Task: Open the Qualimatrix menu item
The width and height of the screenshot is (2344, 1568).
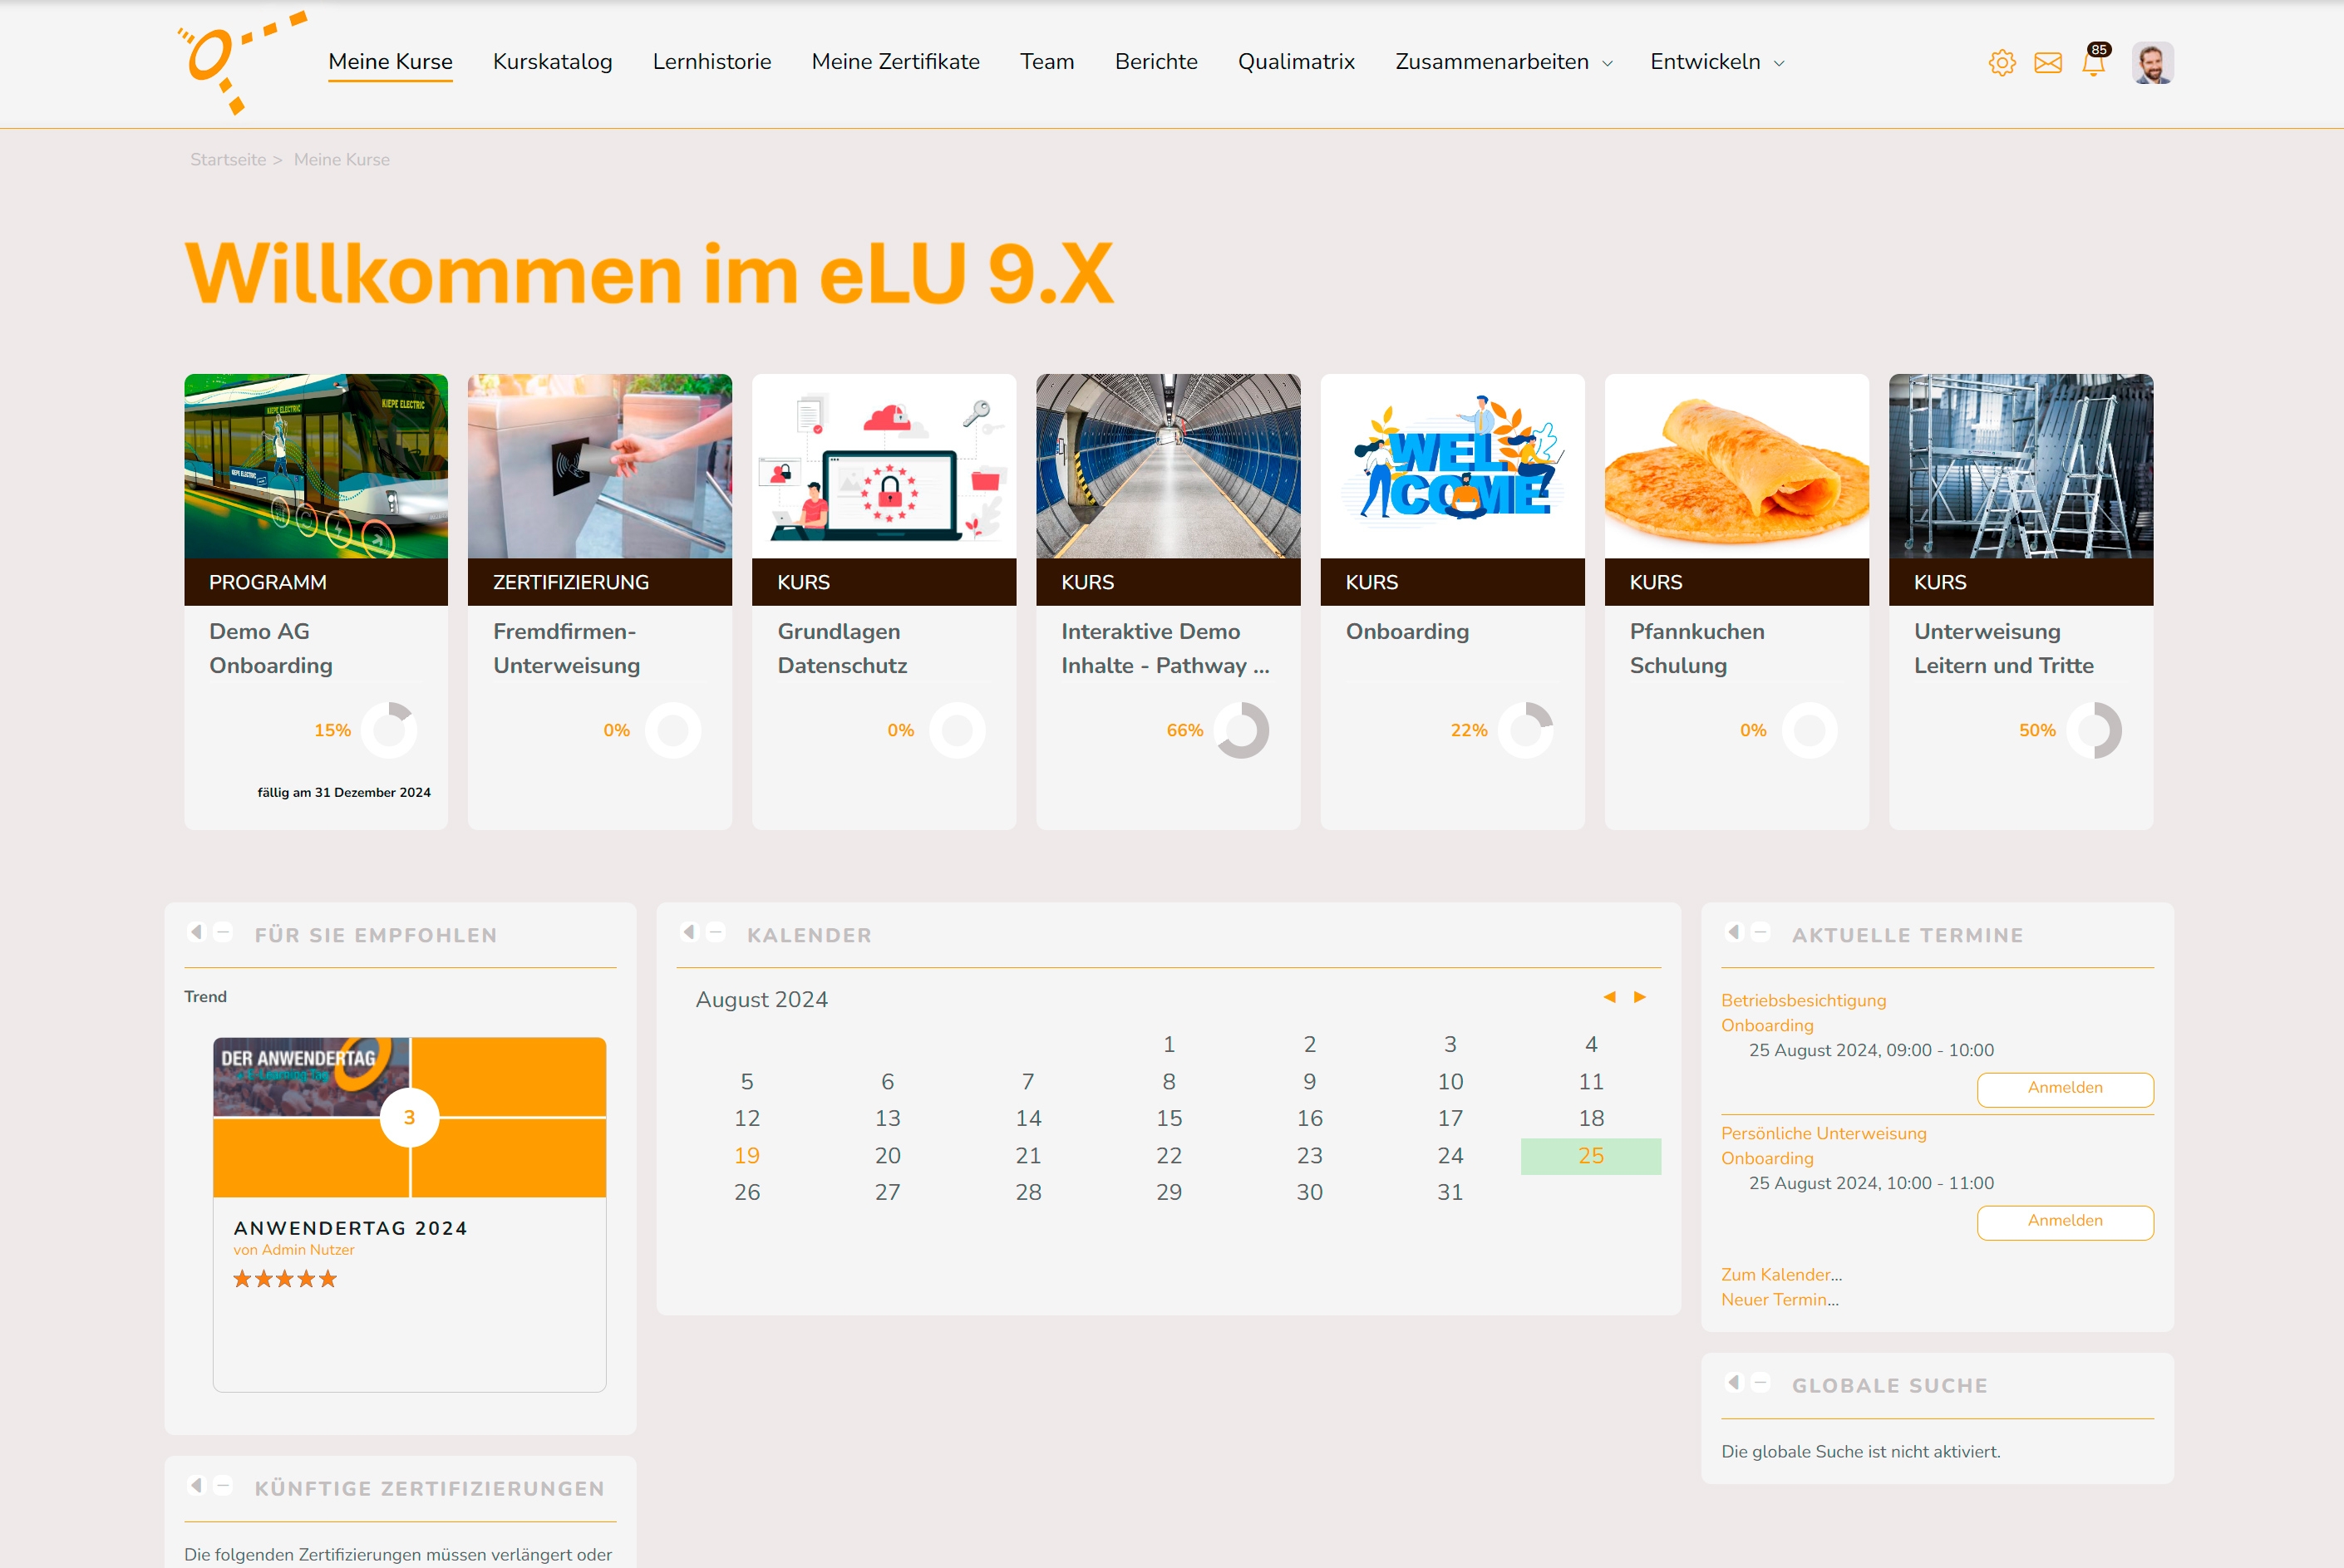Action: [1296, 62]
